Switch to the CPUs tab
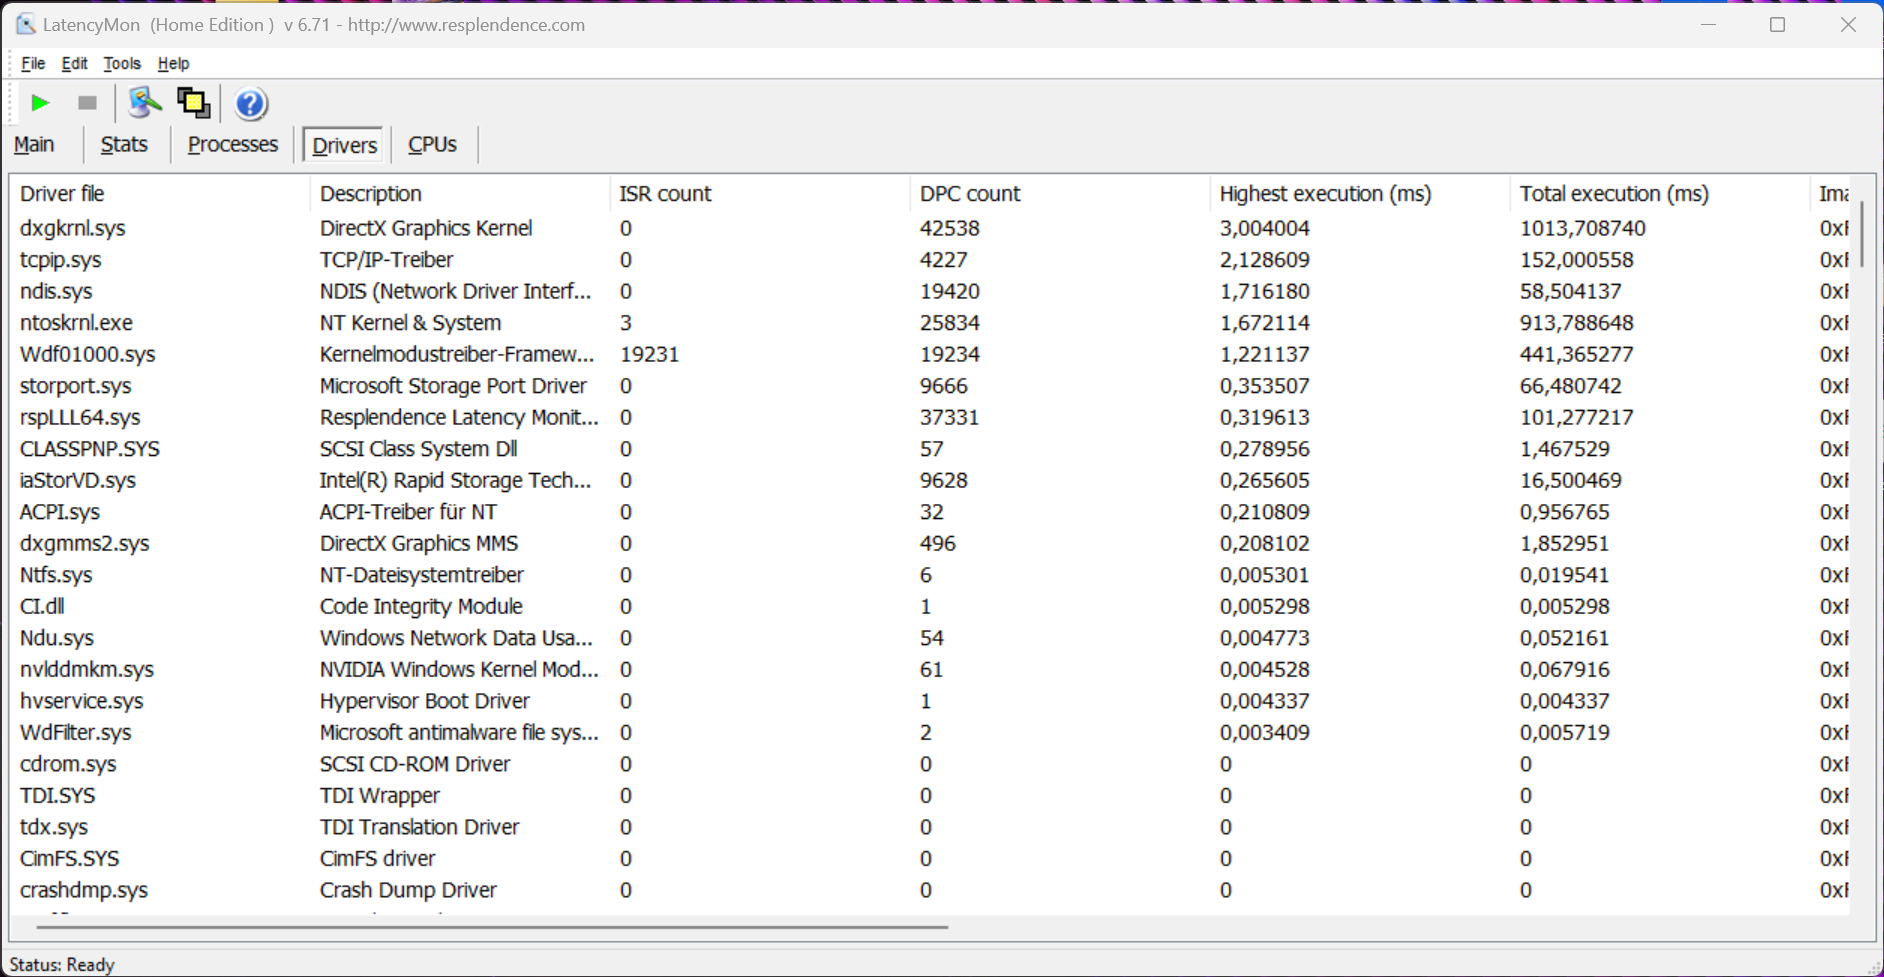The width and height of the screenshot is (1884, 977). pos(432,145)
